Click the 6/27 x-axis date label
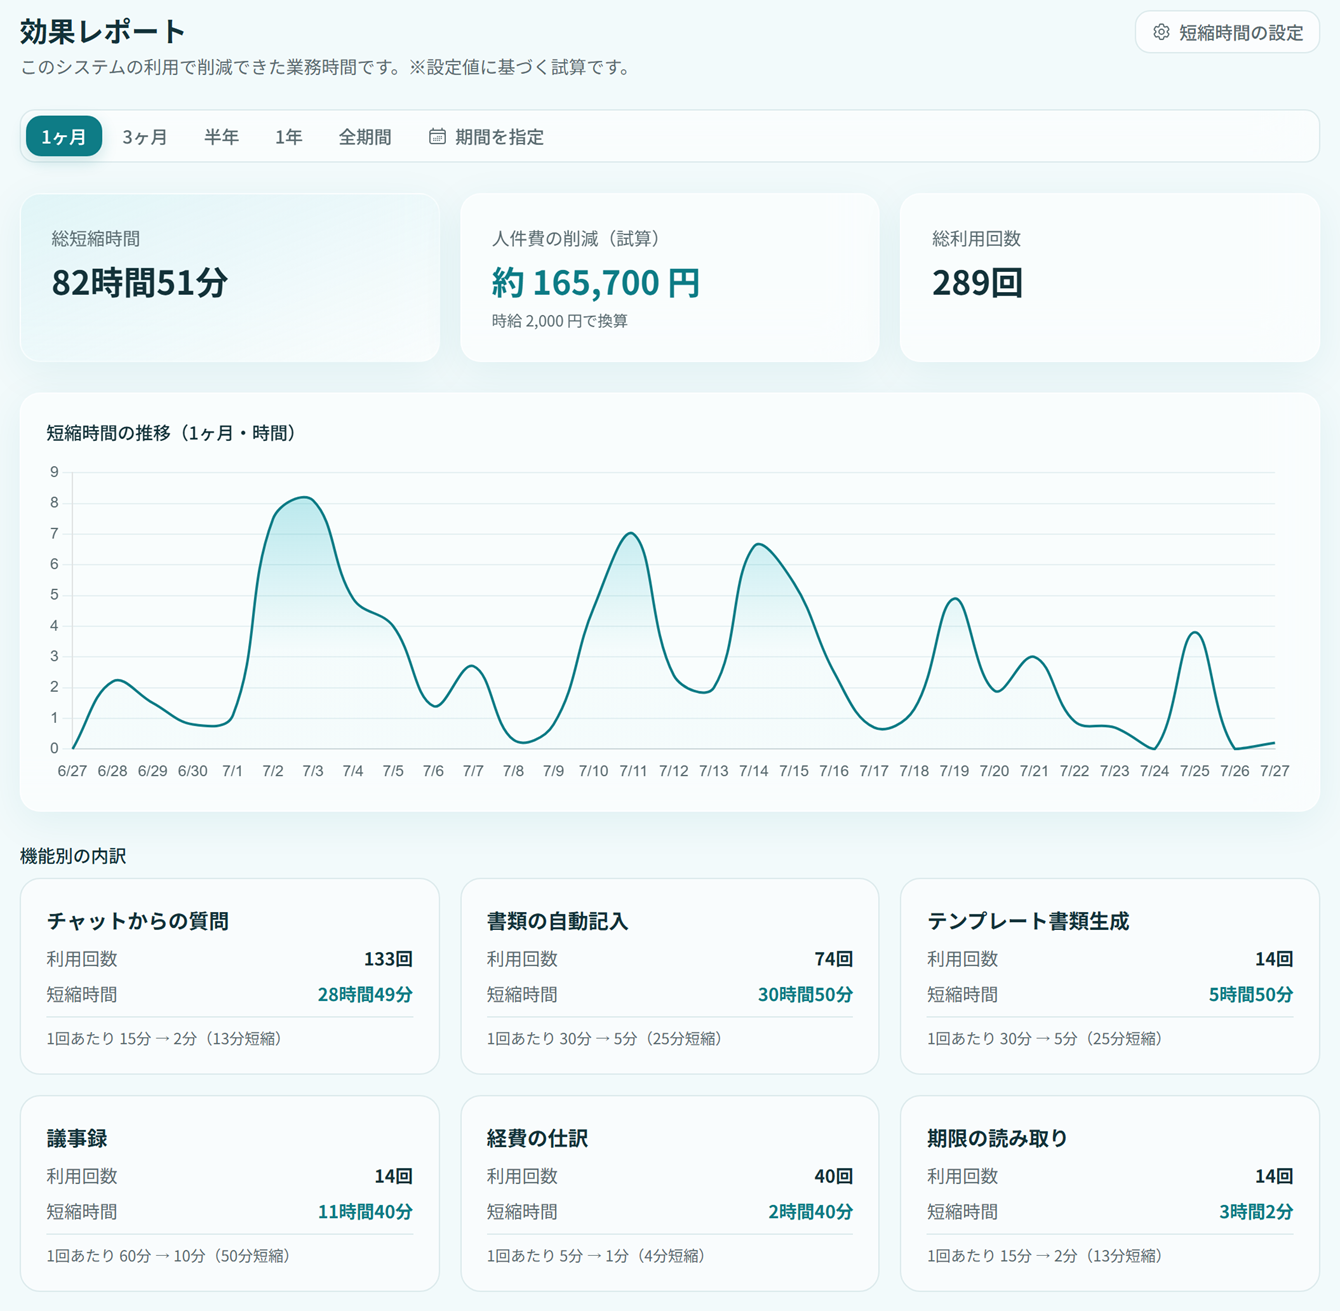The width and height of the screenshot is (1340, 1311). pos(72,771)
